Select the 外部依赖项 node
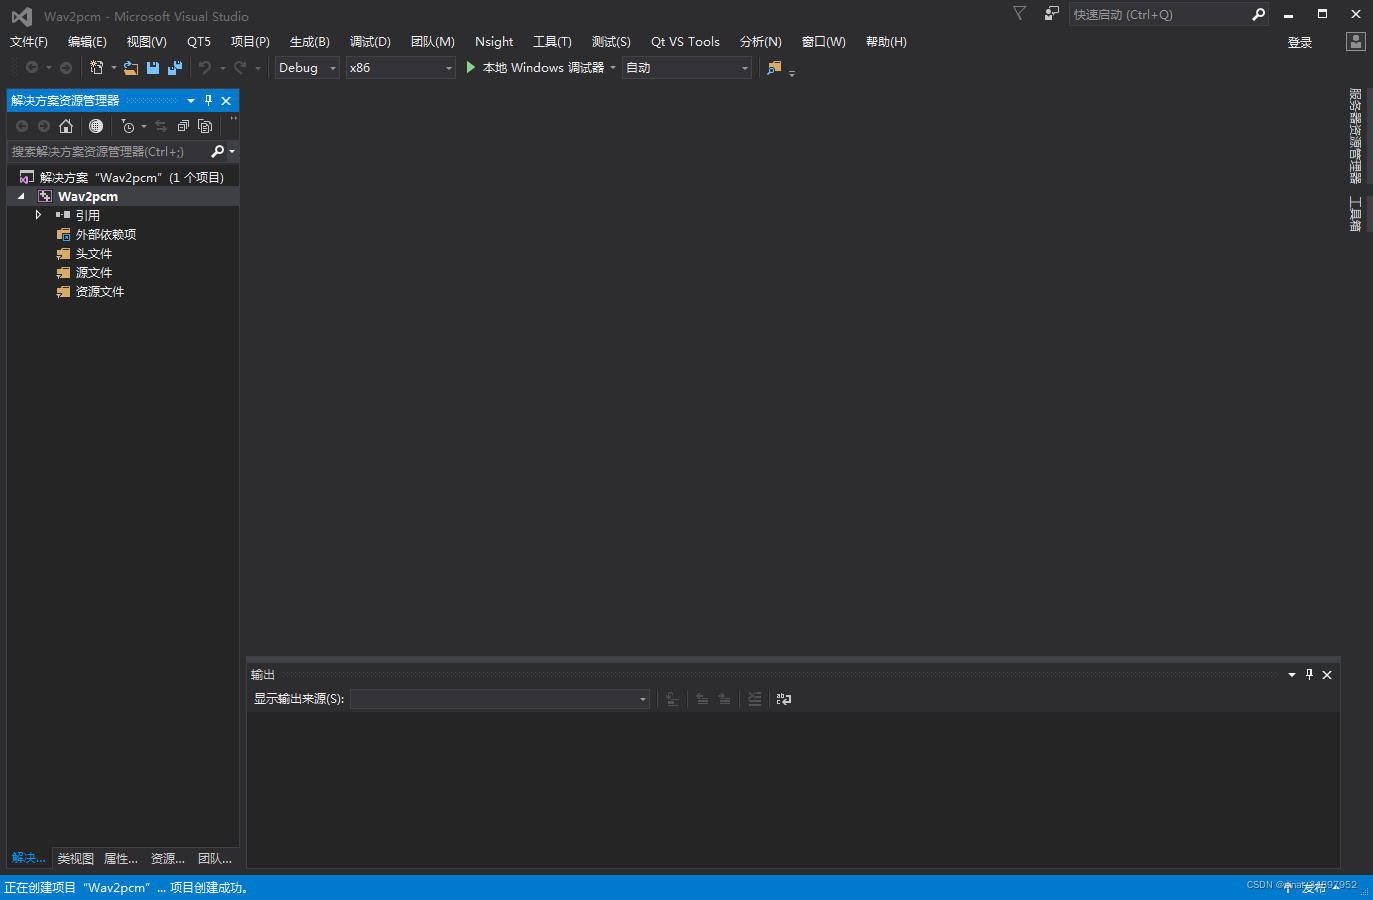 click(105, 235)
